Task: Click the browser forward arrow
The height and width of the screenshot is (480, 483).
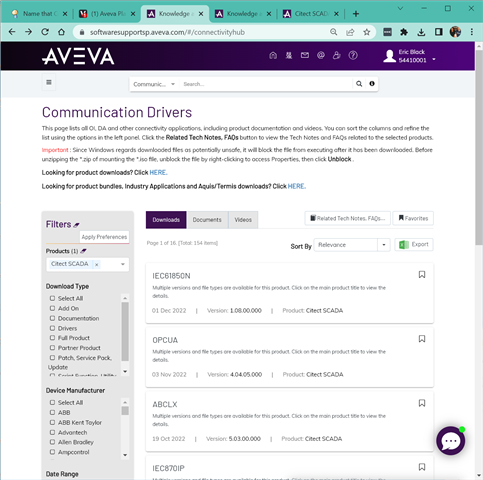Action: (29, 32)
